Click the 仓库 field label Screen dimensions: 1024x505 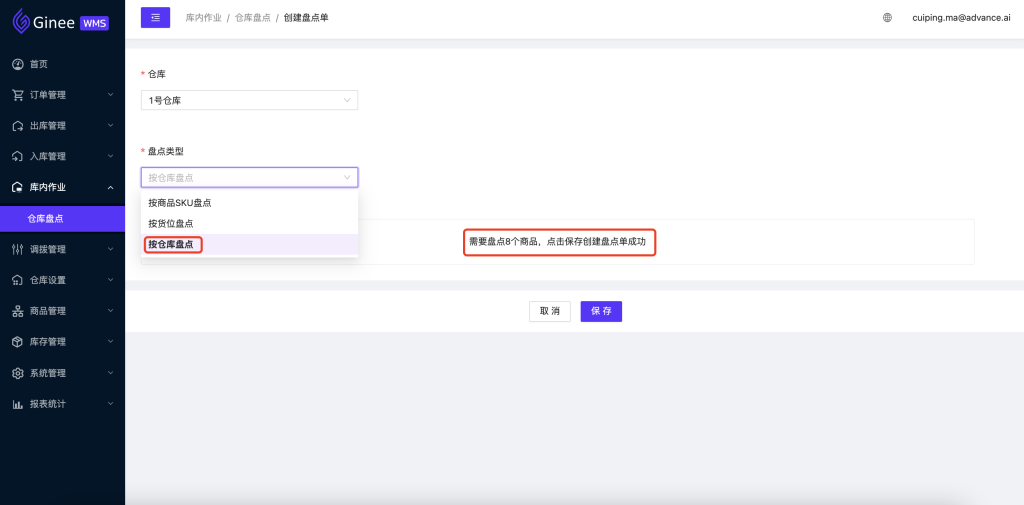click(157, 74)
